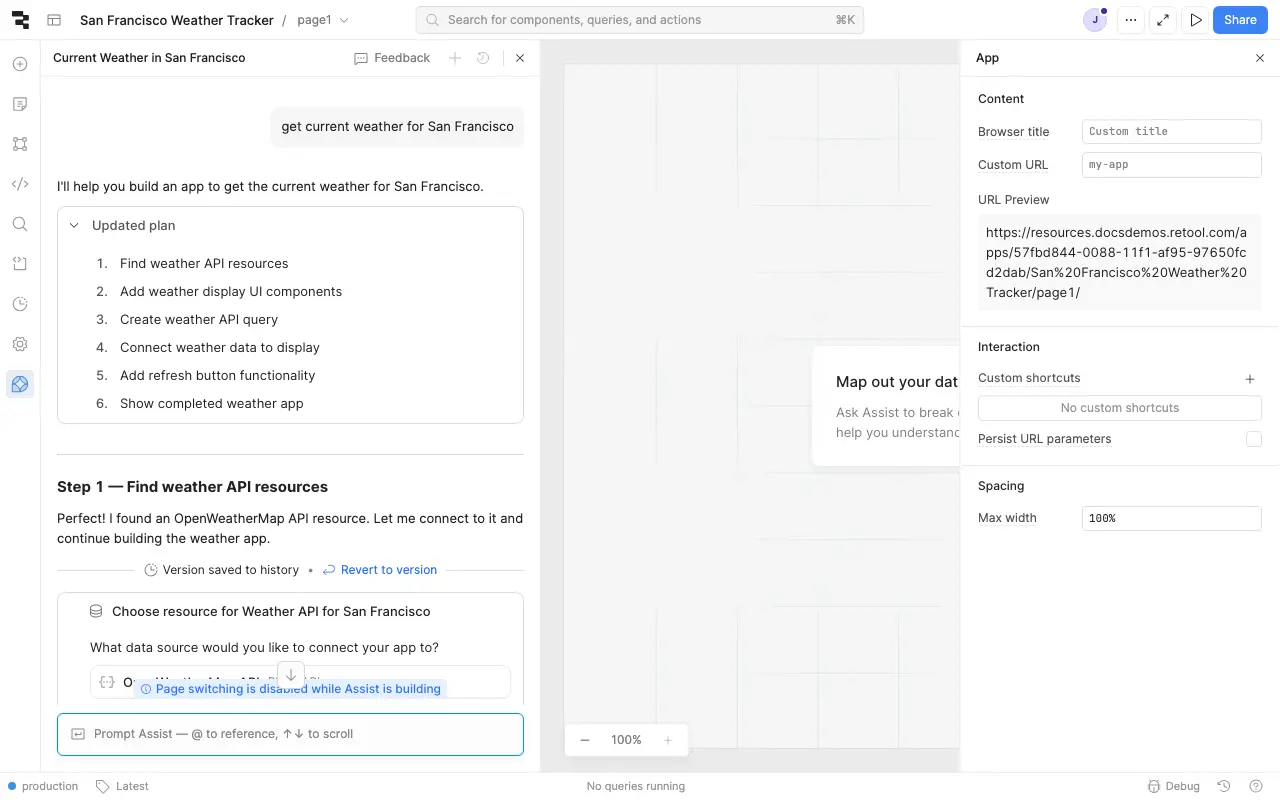Open the Code editor icon in left sidebar
Image resolution: width=1280 pixels, height=800 pixels.
coord(20,184)
